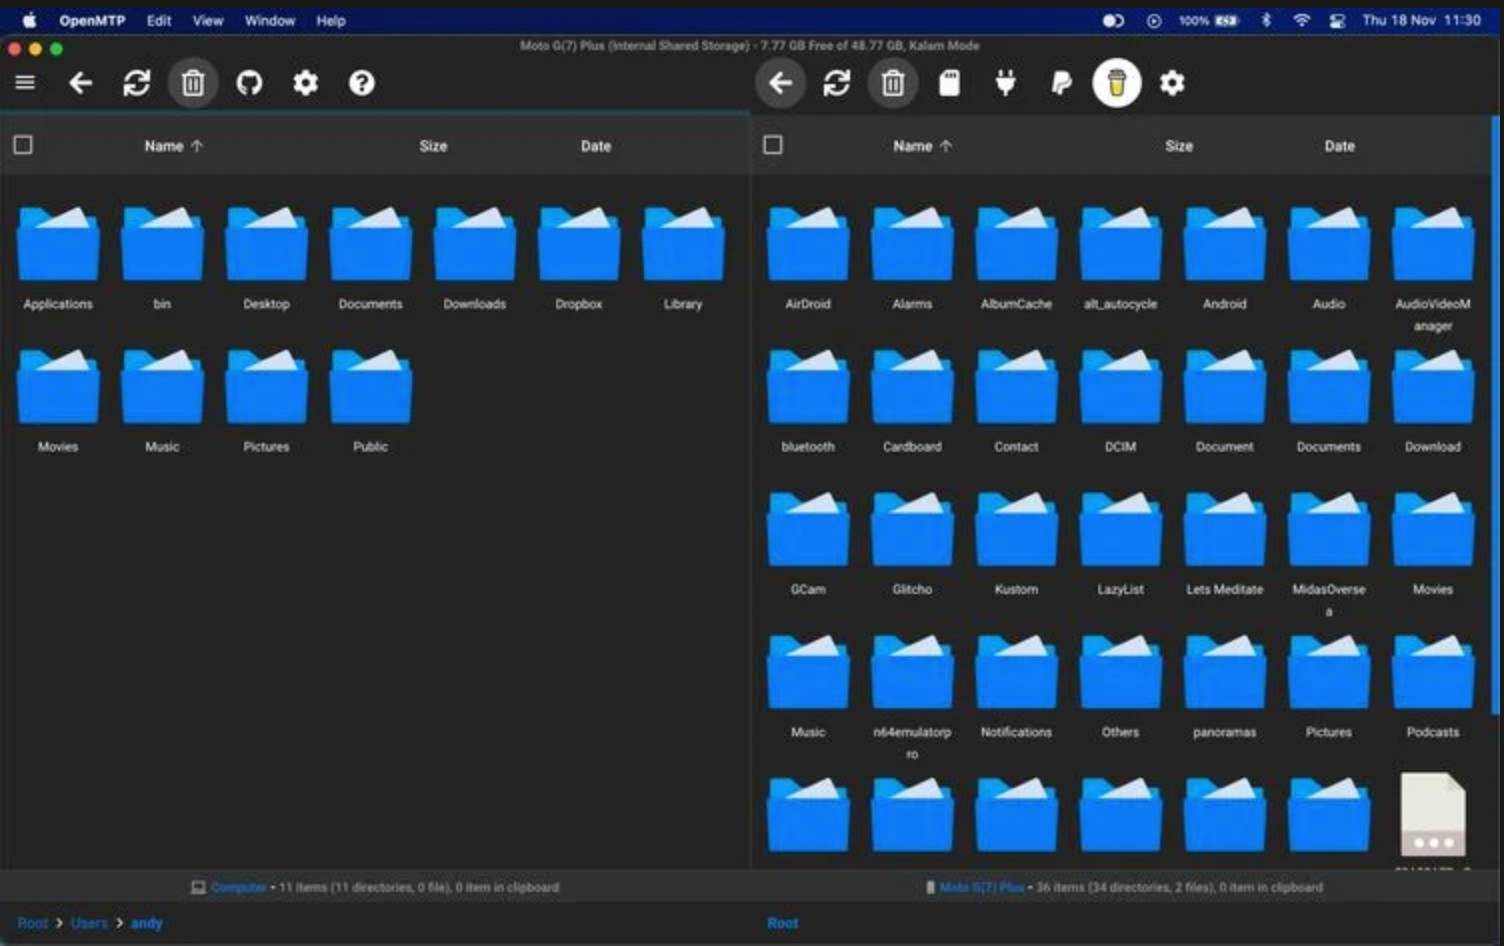The height and width of the screenshot is (946, 1504).
Task: Refresh the left pane file list
Action: 137,83
